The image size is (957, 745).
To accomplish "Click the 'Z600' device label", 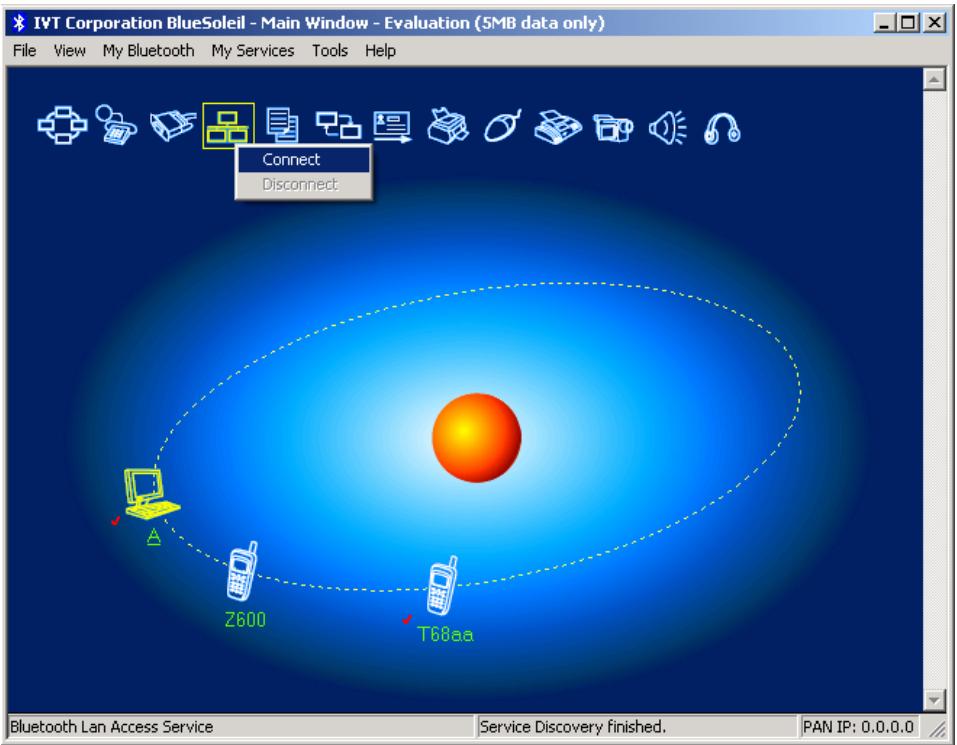I will click(245, 620).
